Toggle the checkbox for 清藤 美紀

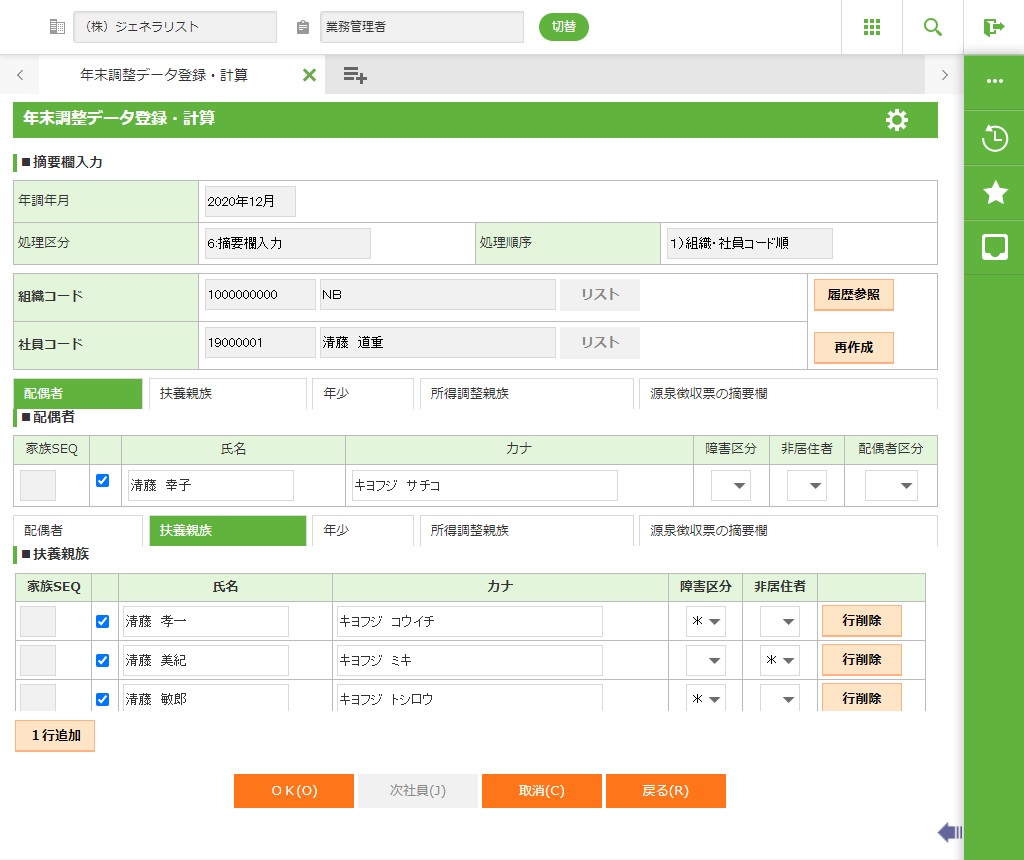(x=102, y=660)
